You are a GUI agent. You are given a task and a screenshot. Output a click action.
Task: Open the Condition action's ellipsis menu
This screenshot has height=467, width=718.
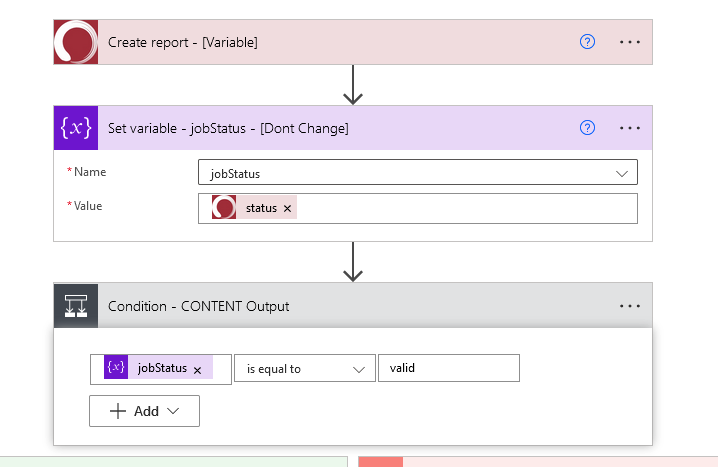click(629, 306)
